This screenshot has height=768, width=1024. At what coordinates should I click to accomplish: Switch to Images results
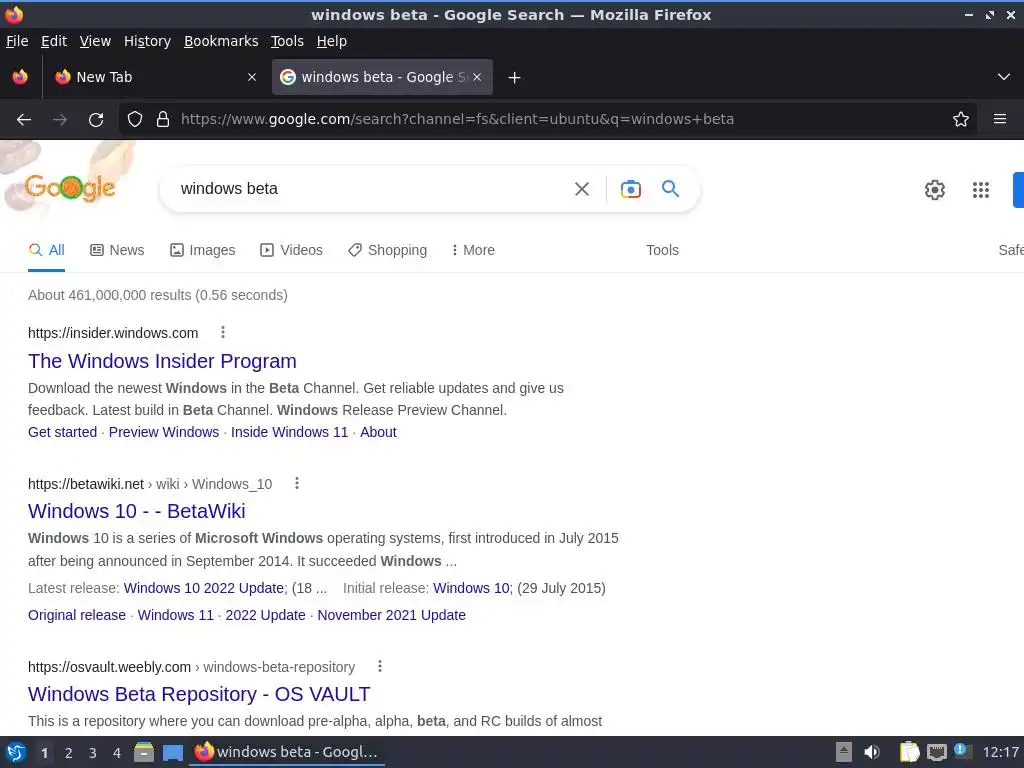click(x=202, y=250)
